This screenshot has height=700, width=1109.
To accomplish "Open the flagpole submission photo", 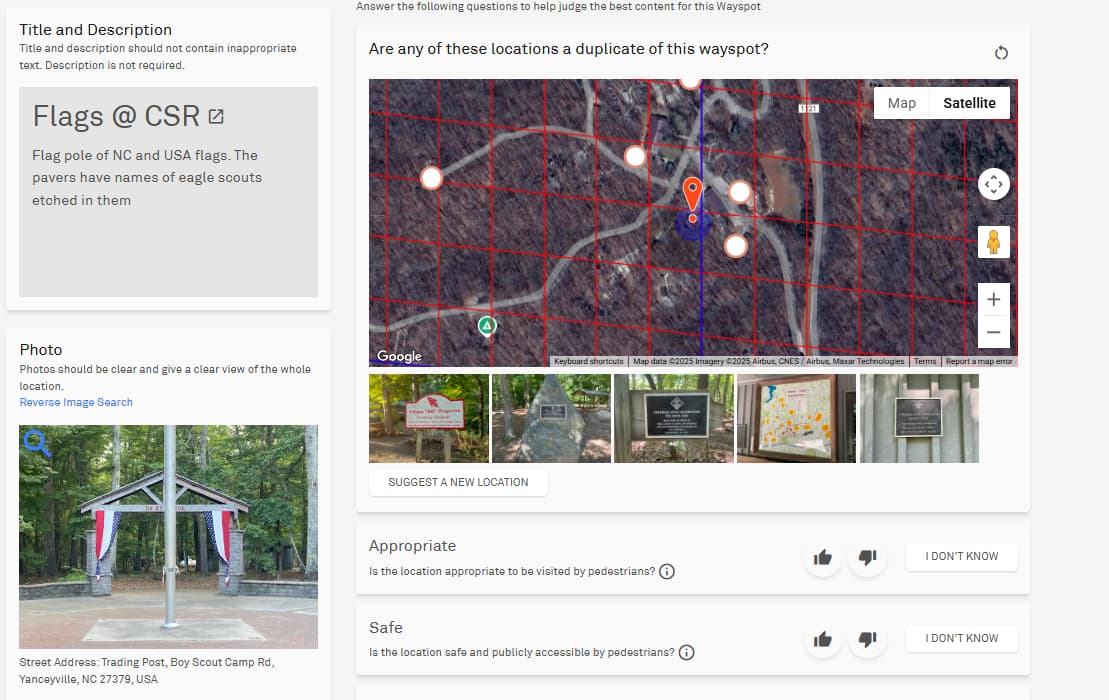I will [168, 537].
